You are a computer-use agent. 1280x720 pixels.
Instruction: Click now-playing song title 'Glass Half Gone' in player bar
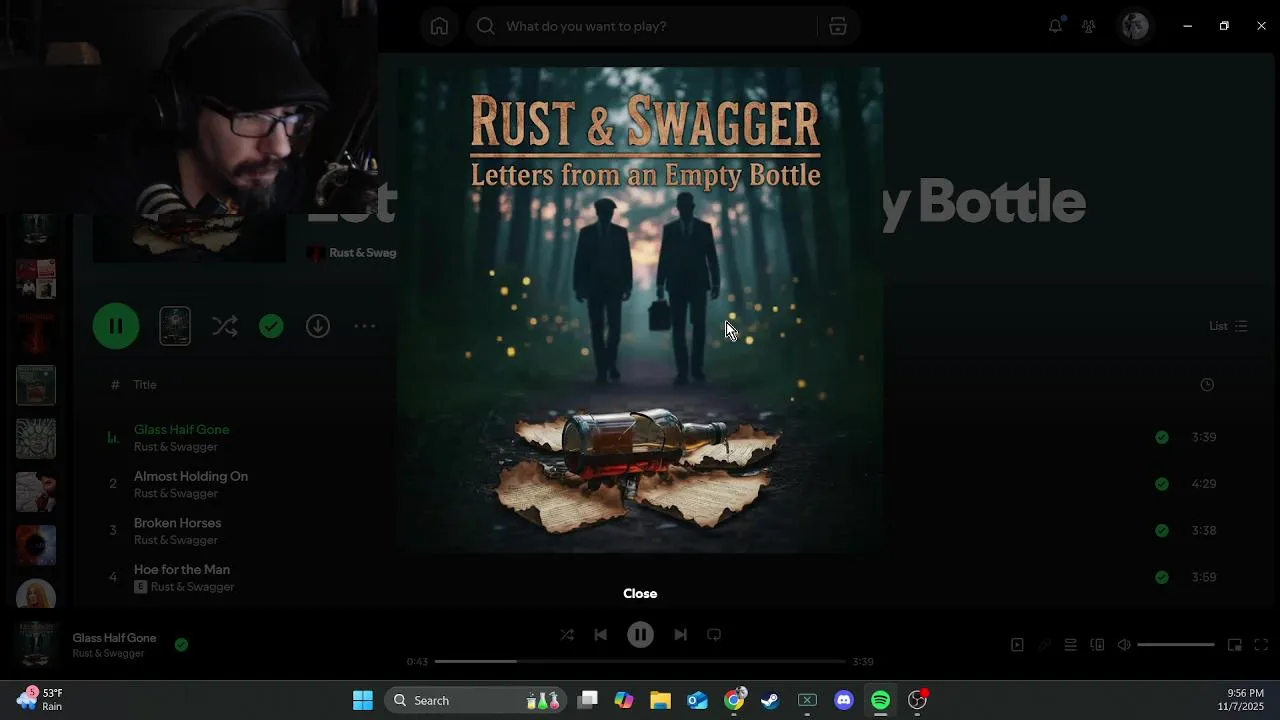pos(114,638)
